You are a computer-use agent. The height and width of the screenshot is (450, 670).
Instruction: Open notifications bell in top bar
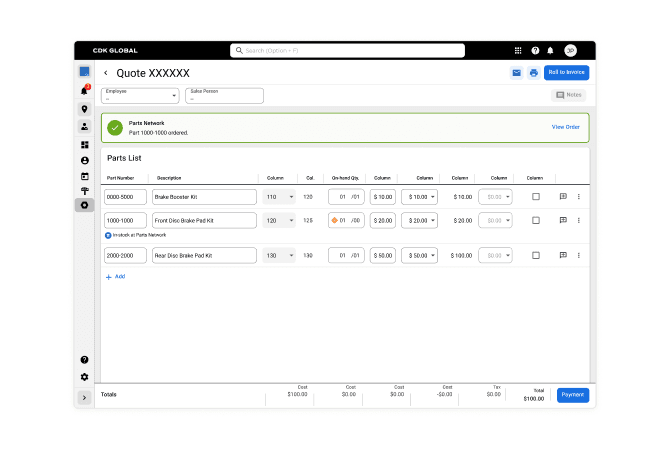click(550, 50)
